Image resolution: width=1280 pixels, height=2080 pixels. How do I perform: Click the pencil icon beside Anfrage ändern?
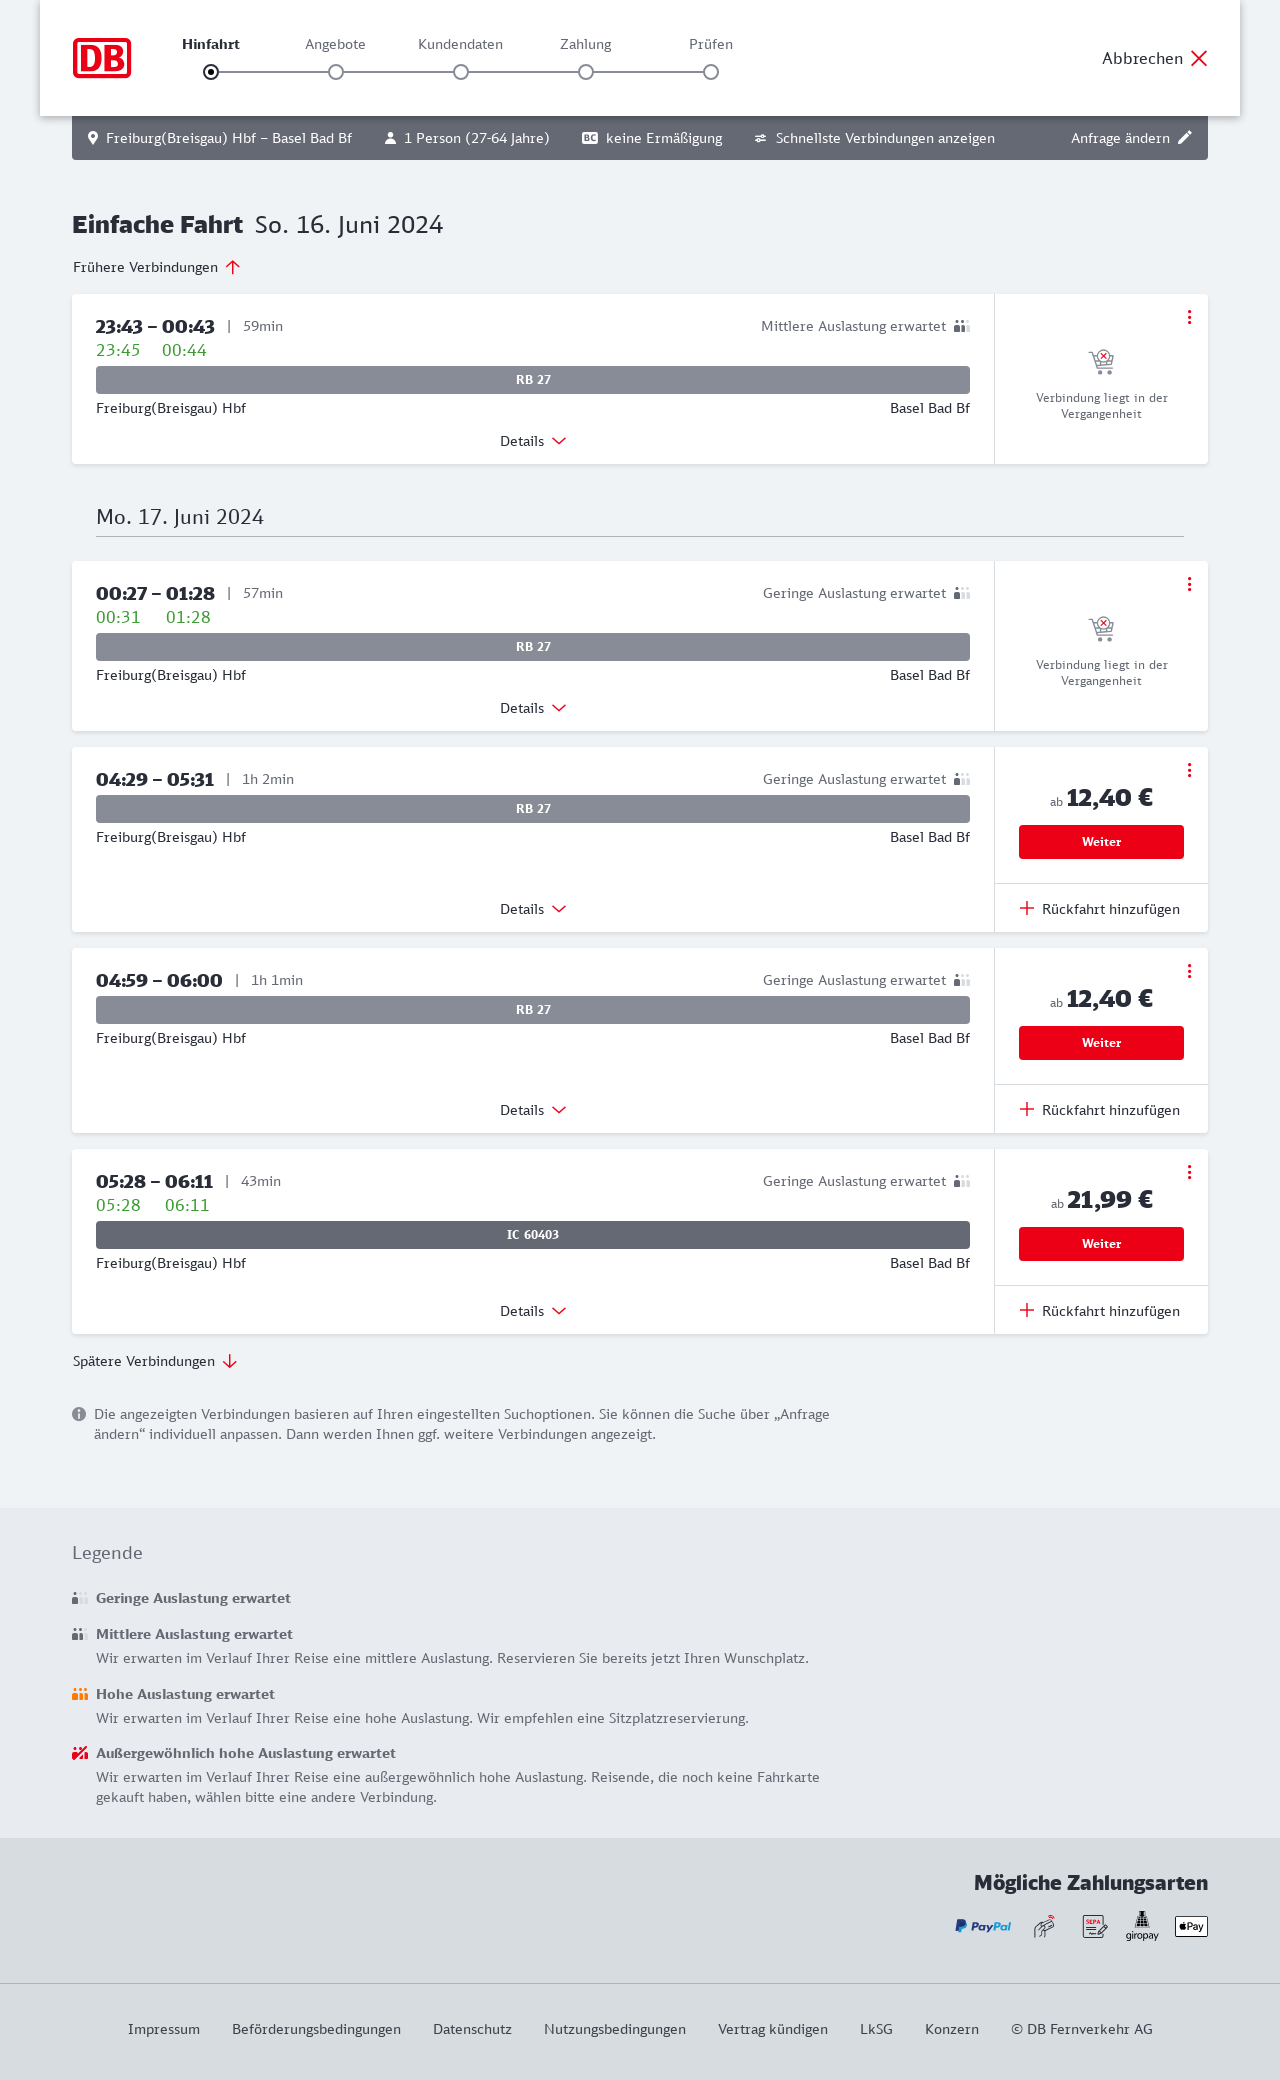click(x=1185, y=138)
